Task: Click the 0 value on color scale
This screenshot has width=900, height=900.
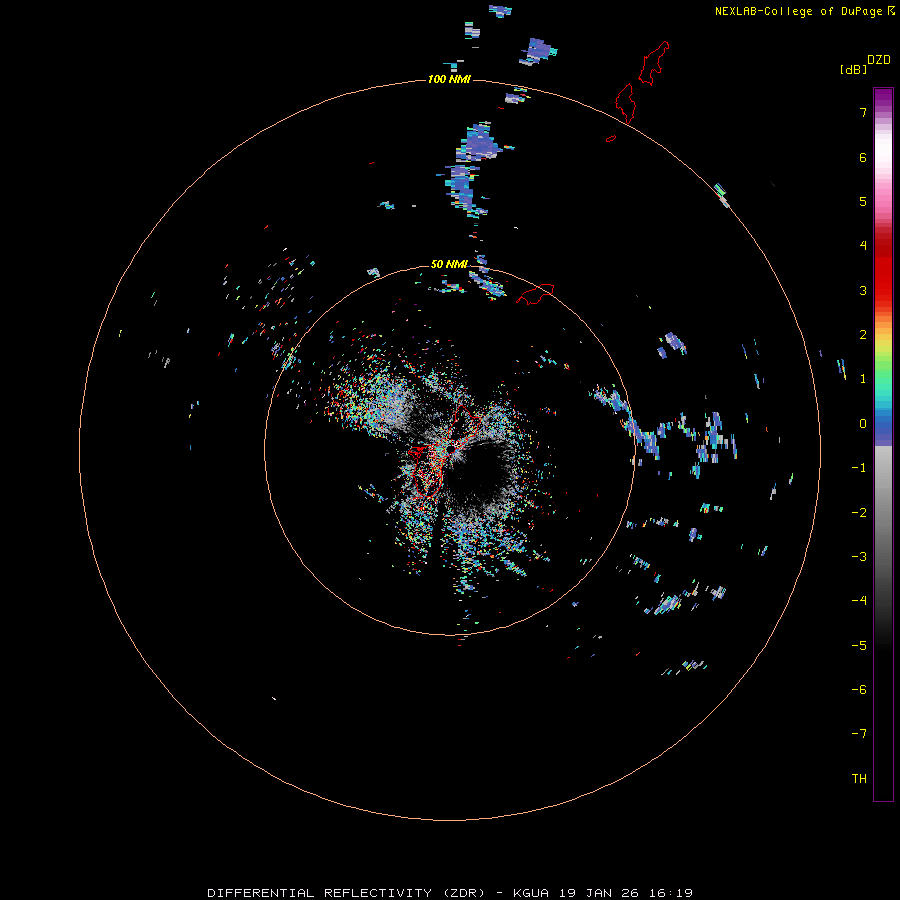Action: (x=863, y=424)
